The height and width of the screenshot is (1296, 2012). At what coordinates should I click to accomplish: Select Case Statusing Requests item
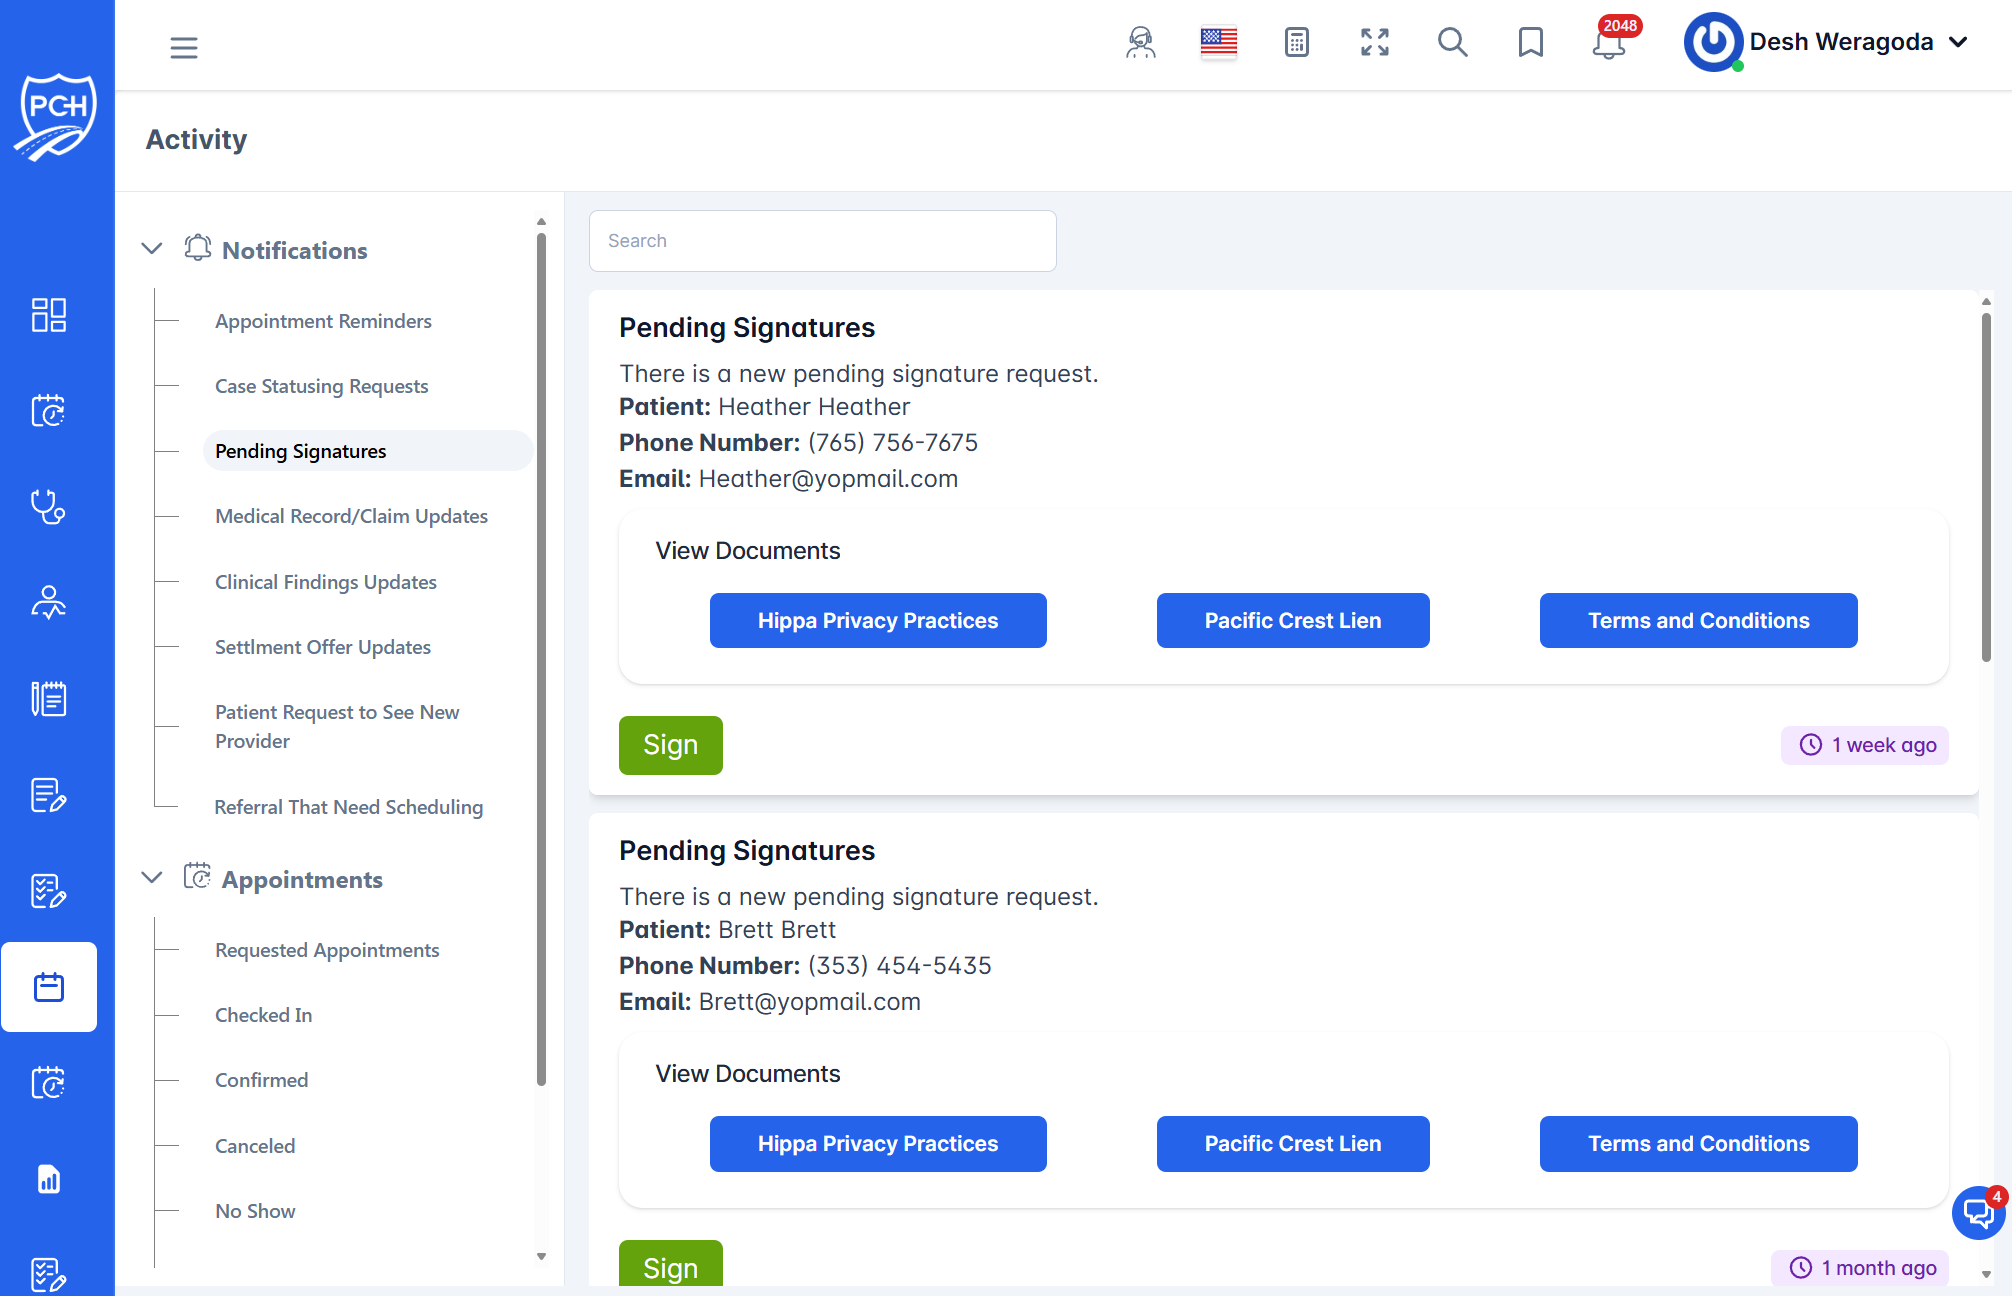click(x=321, y=386)
